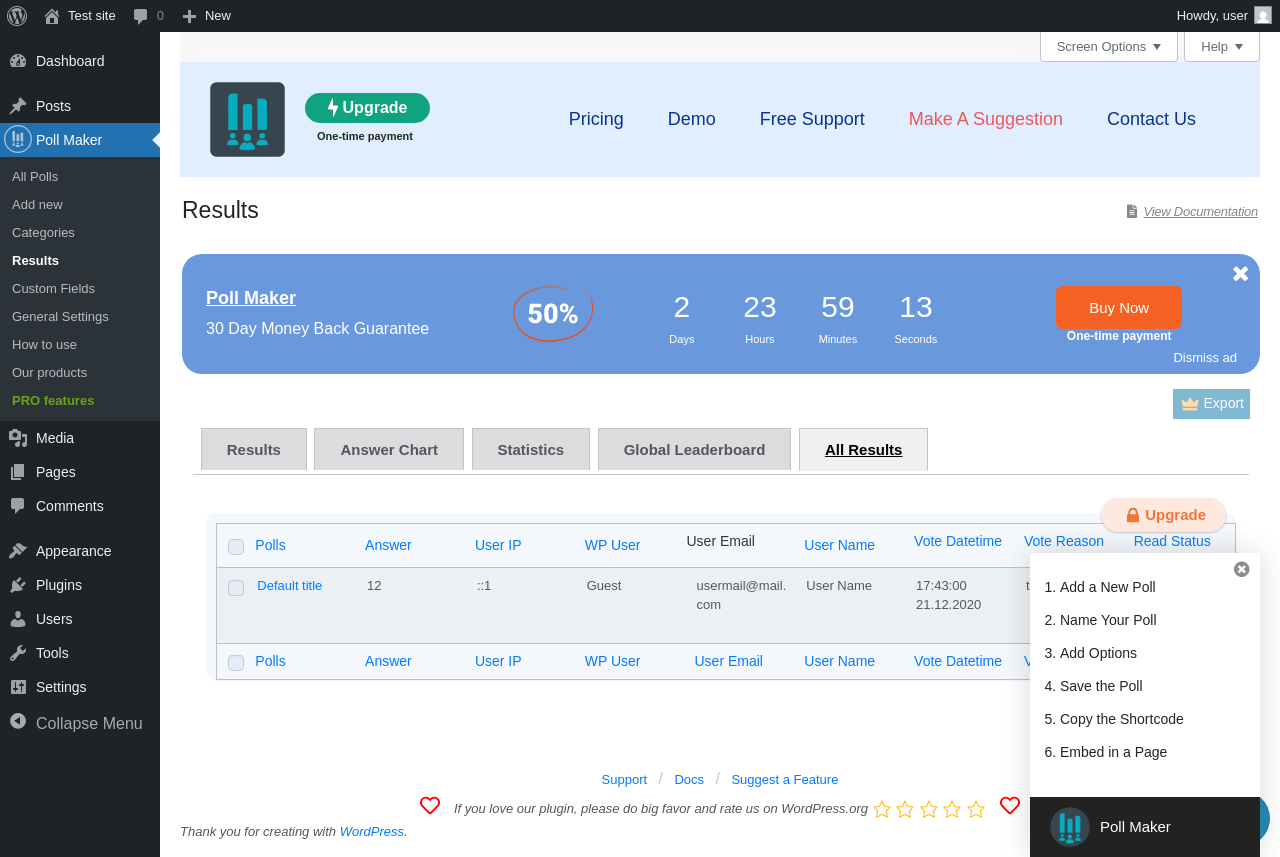This screenshot has height=857, width=1280.
Task: Open Categories in the sidebar submenu
Action: (x=43, y=233)
